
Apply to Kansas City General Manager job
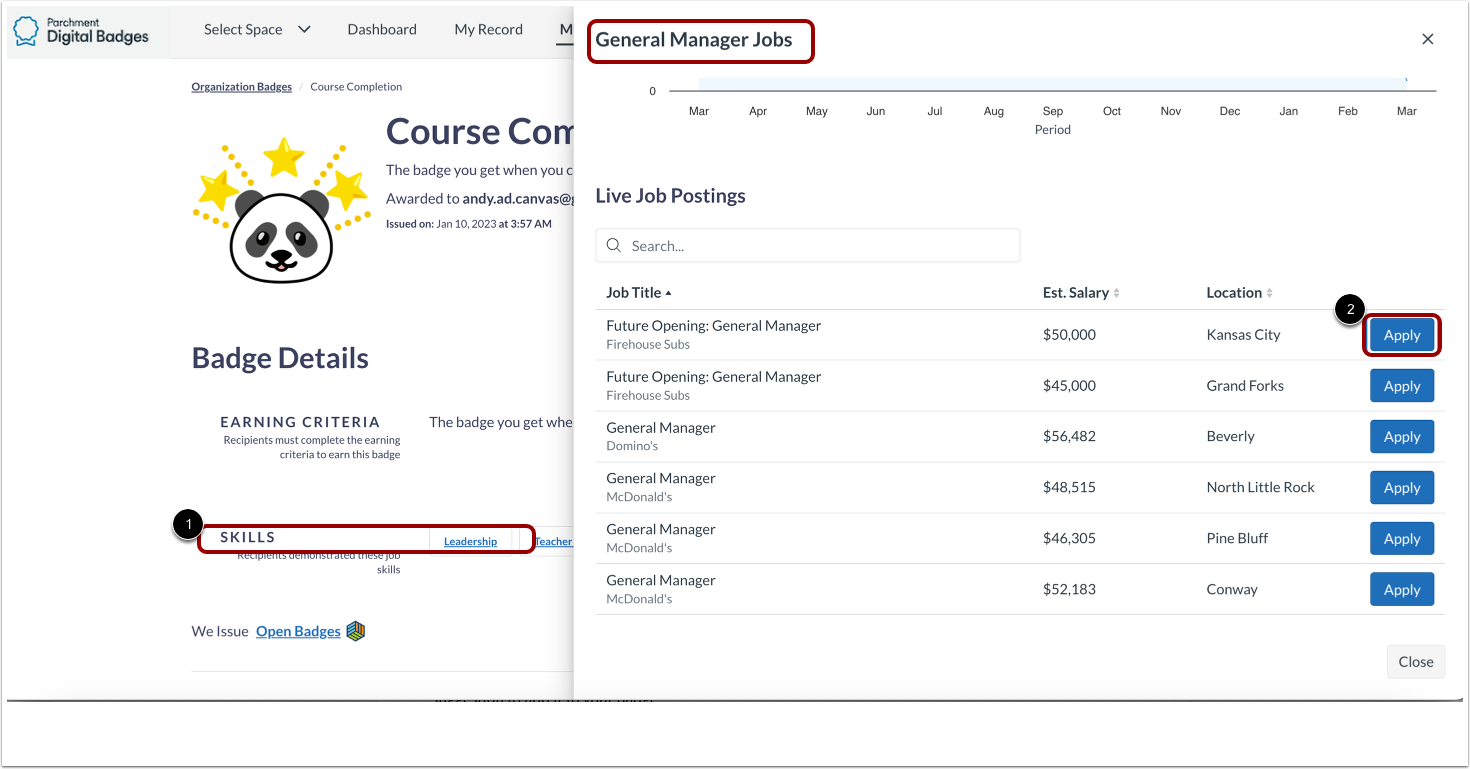pos(1402,335)
